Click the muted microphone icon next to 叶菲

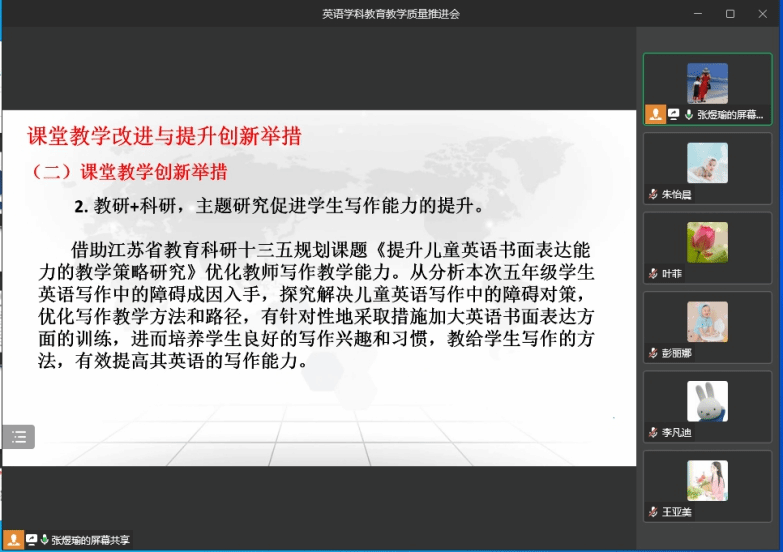coord(653,274)
